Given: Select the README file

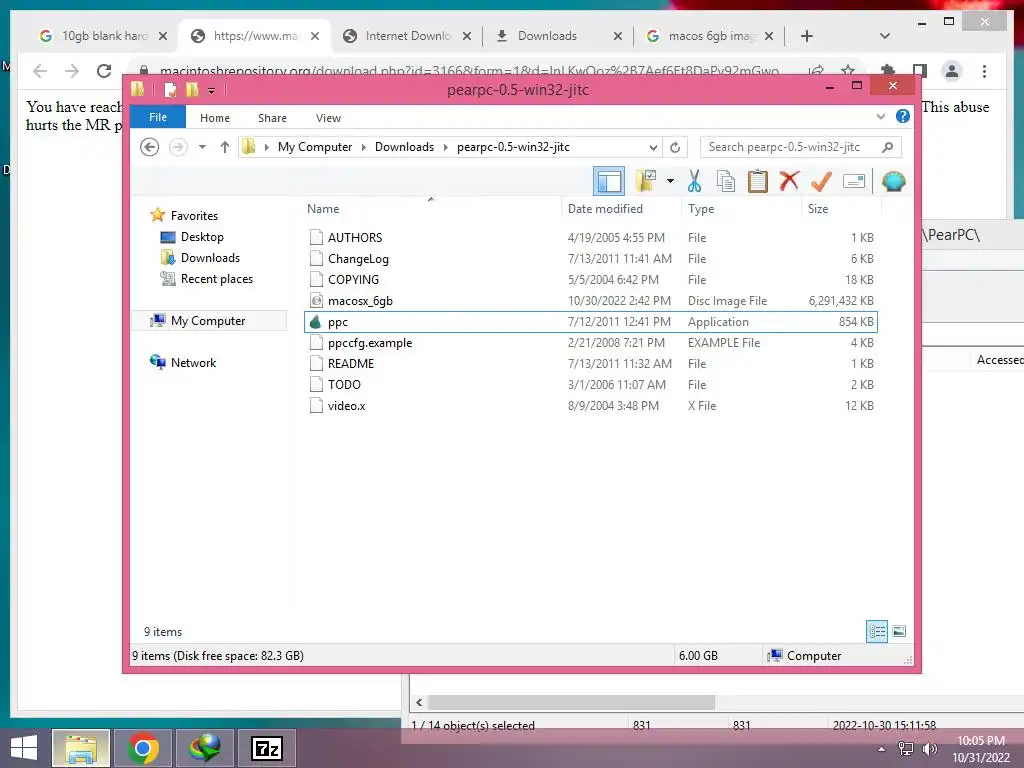Looking at the screenshot, I should [x=590, y=363].
